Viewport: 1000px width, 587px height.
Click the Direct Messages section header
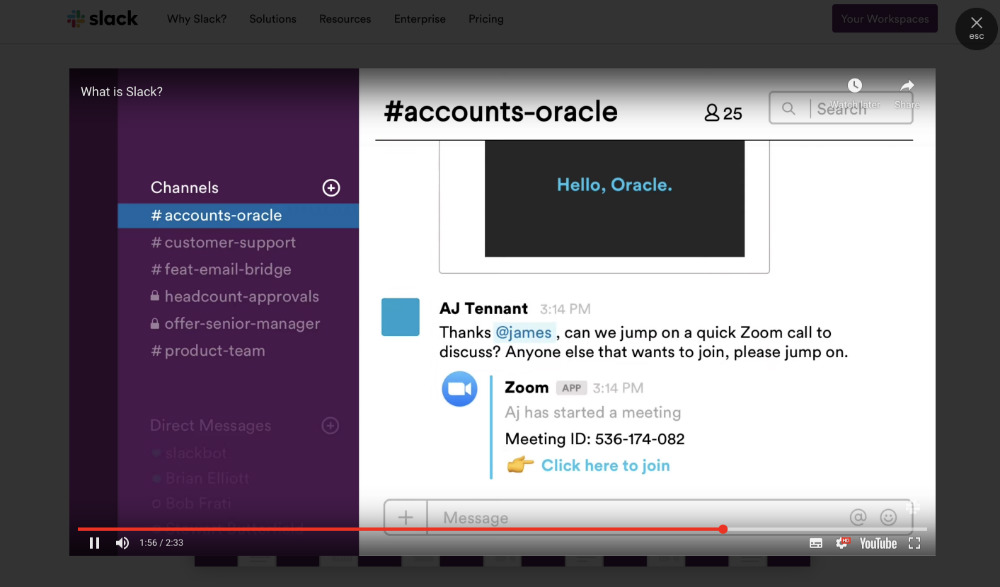point(210,426)
